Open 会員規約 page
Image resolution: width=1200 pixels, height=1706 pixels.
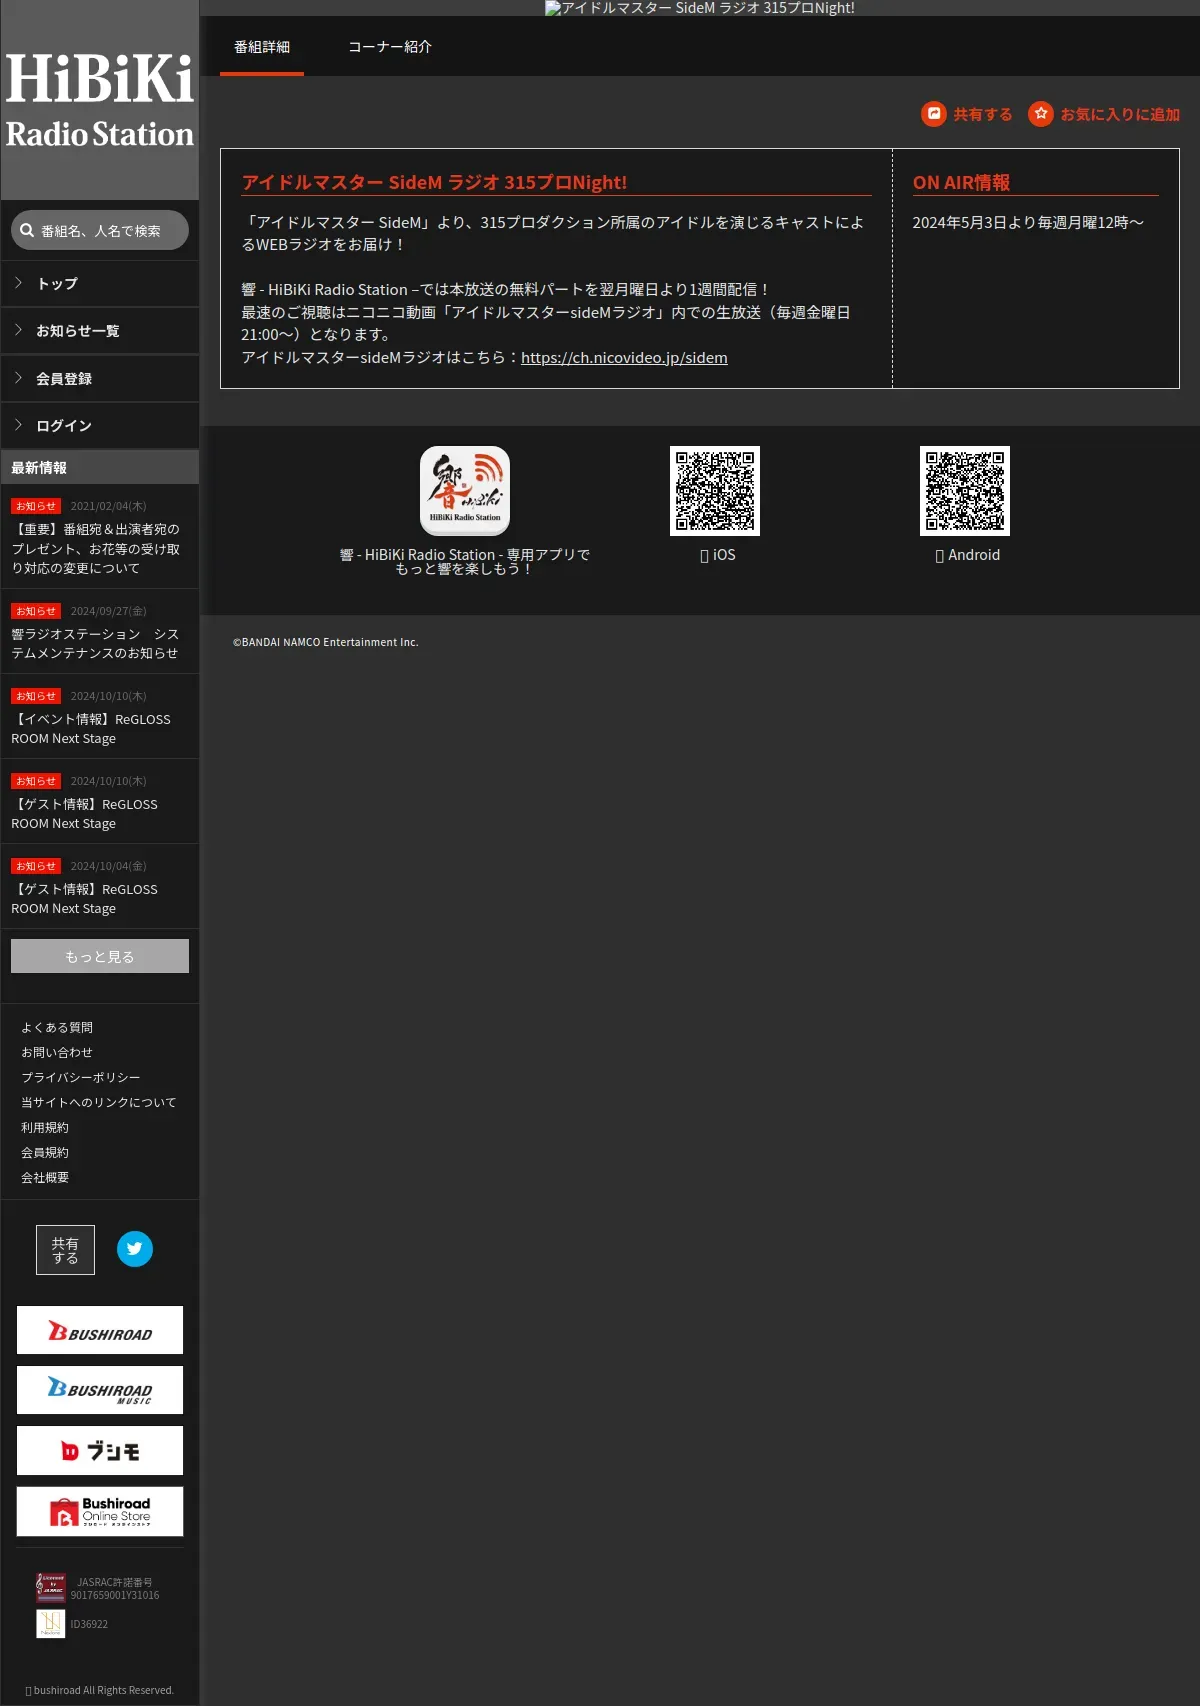click(x=45, y=1153)
